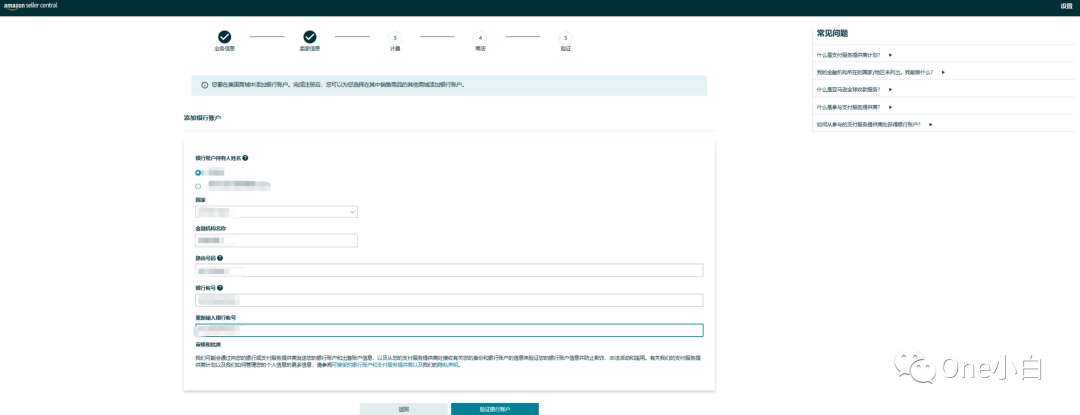Click the 重新输入银行账号 input field
Image resolution: width=1080 pixels, height=415 pixels.
[449, 330]
